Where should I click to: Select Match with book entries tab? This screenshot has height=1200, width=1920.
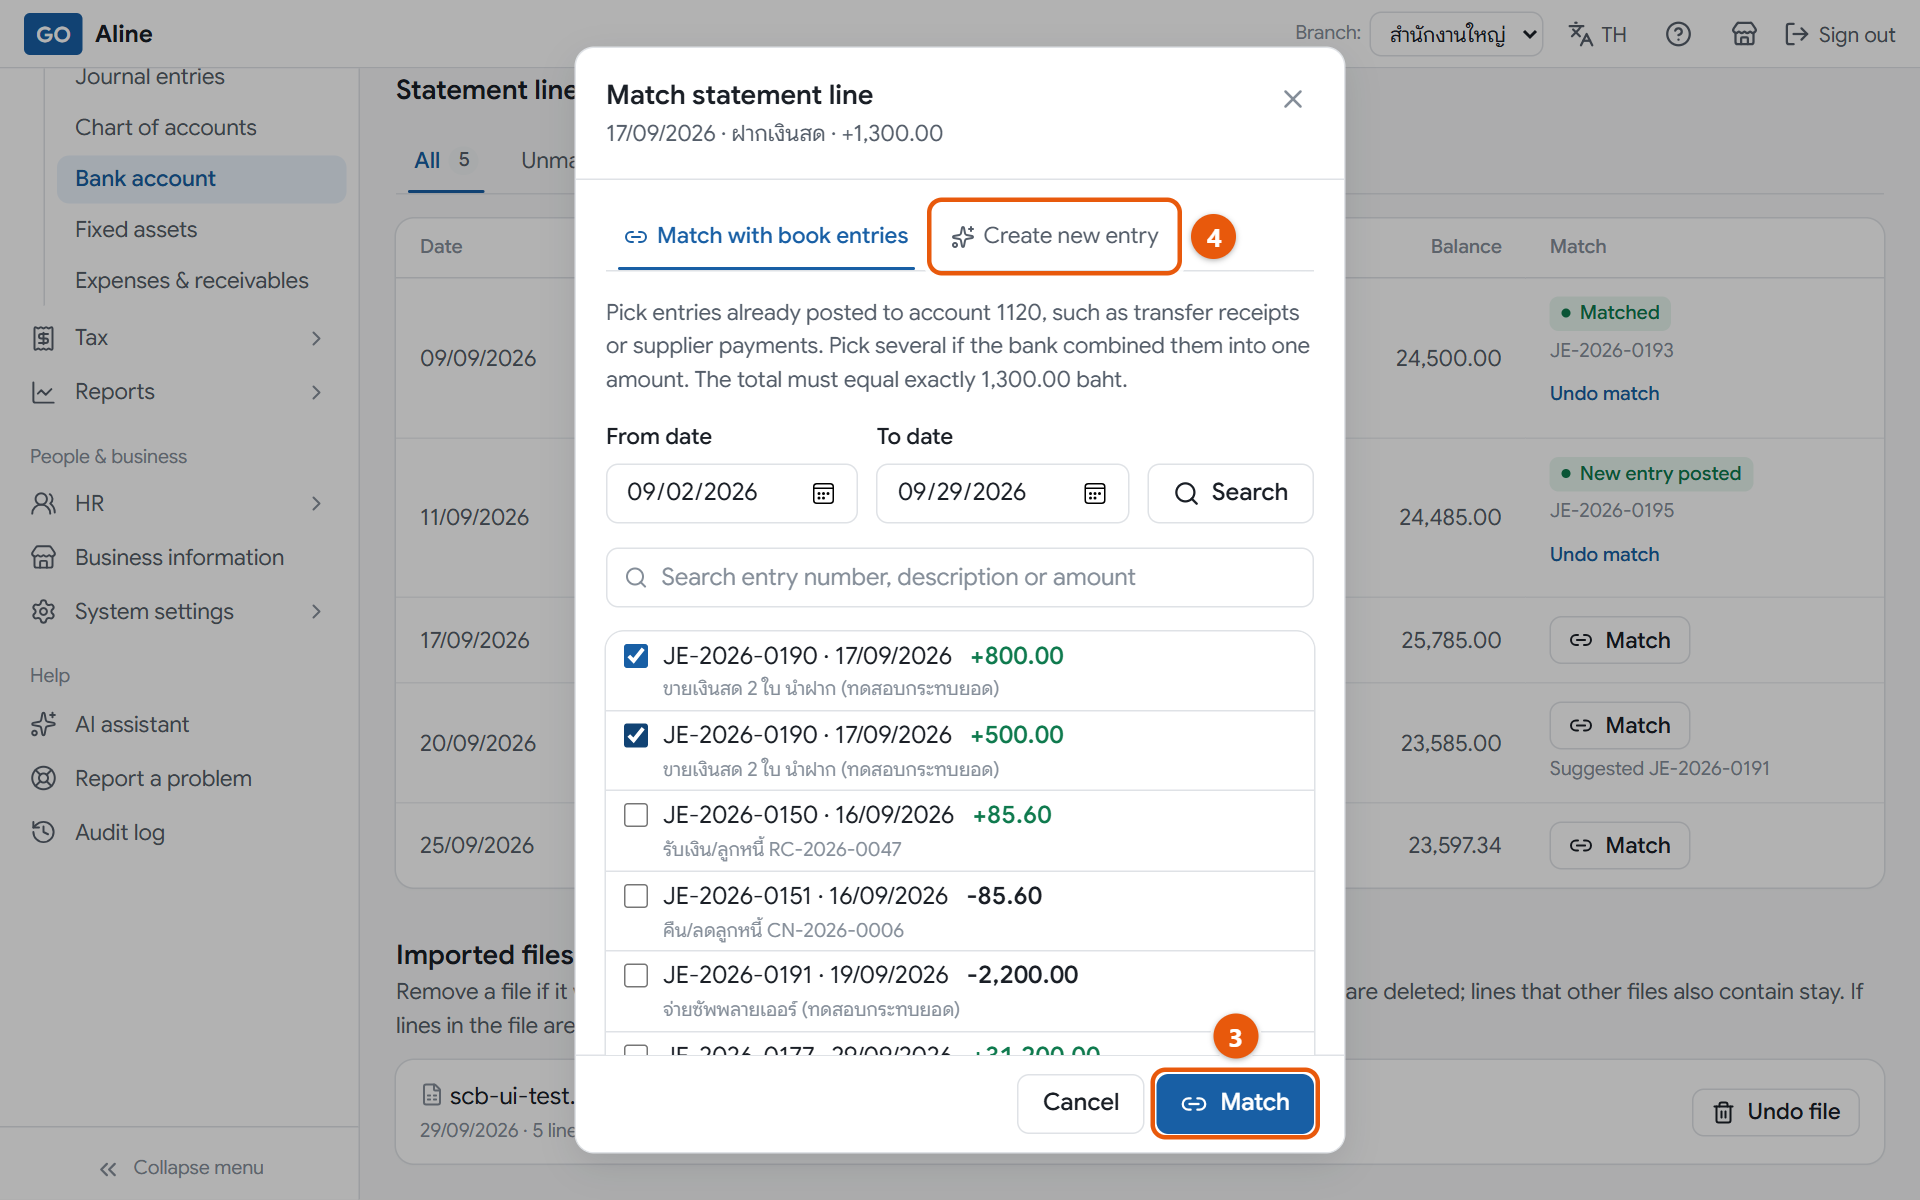pos(766,236)
